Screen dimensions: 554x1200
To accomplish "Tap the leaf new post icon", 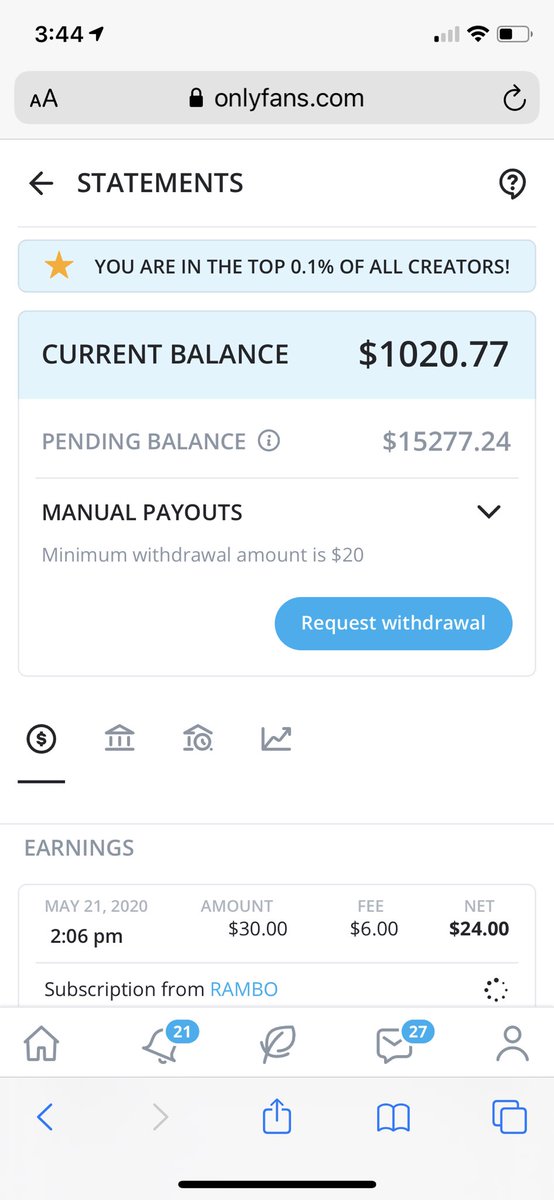I will [x=276, y=1044].
